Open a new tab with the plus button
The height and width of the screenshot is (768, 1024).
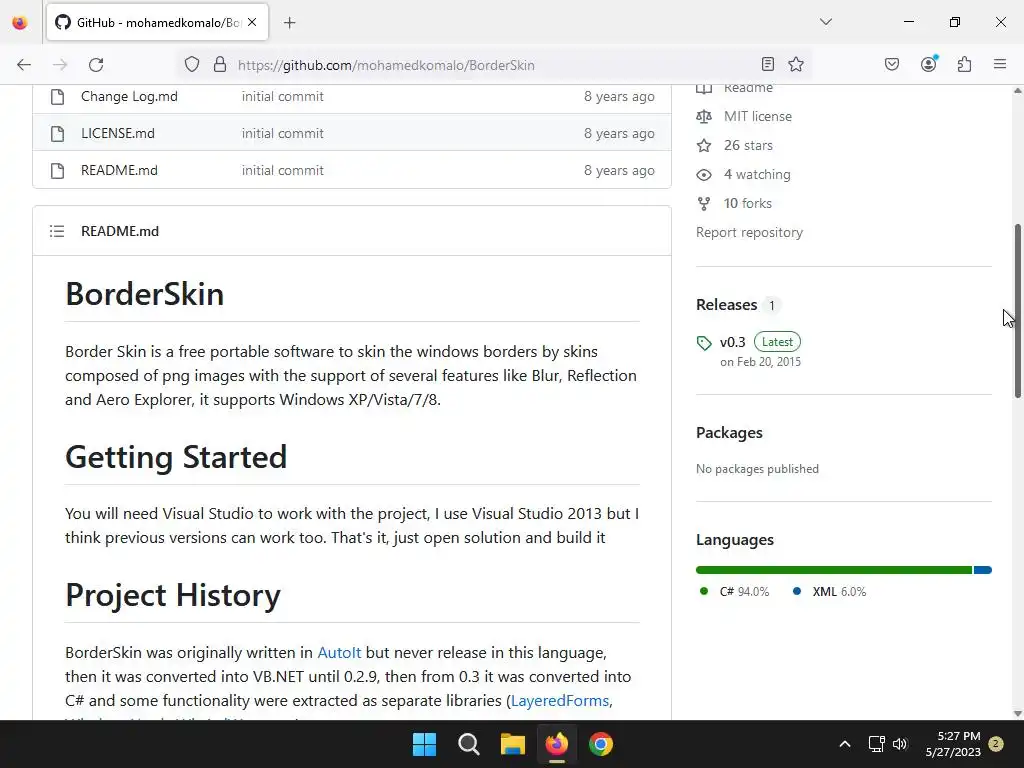(x=290, y=23)
